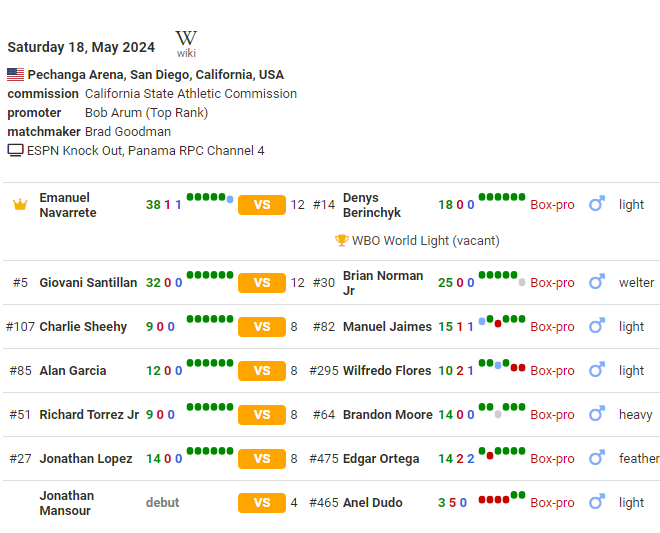Open Navarrete vs Berinchyk VS button
Image resolution: width=660 pixels, height=533 pixels.
tap(262, 205)
